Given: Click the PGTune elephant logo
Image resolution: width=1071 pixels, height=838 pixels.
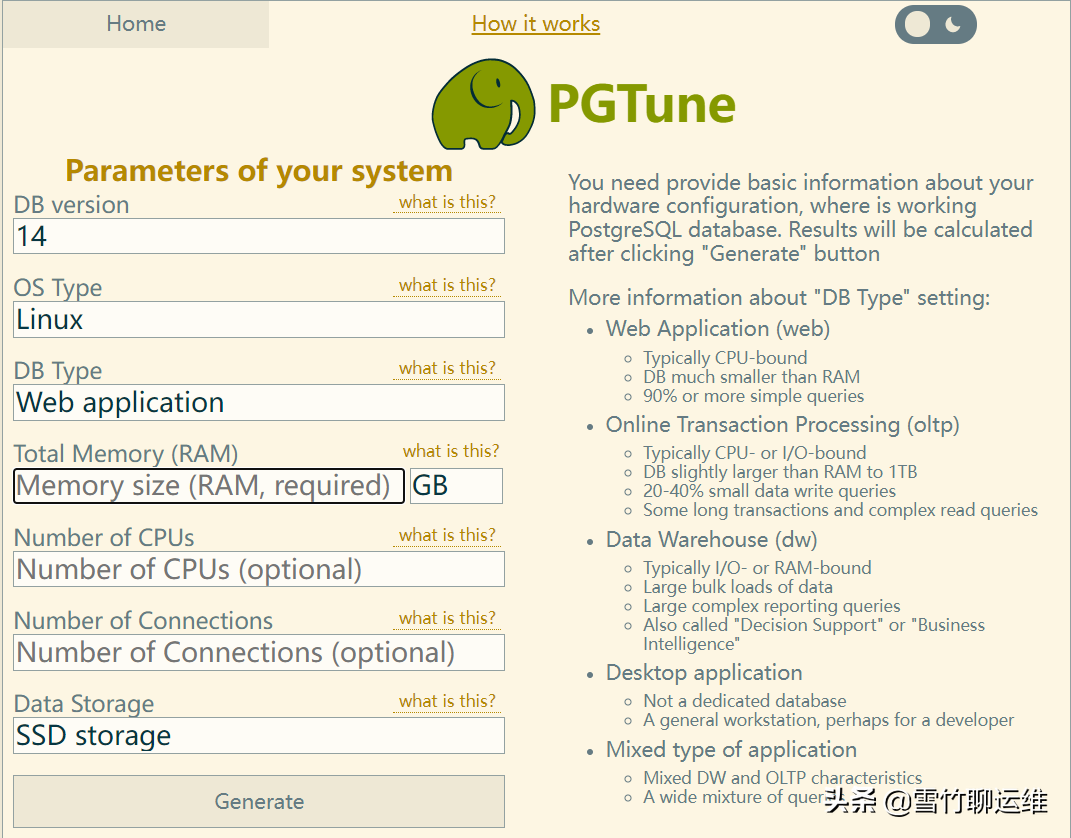Looking at the screenshot, I should (484, 104).
